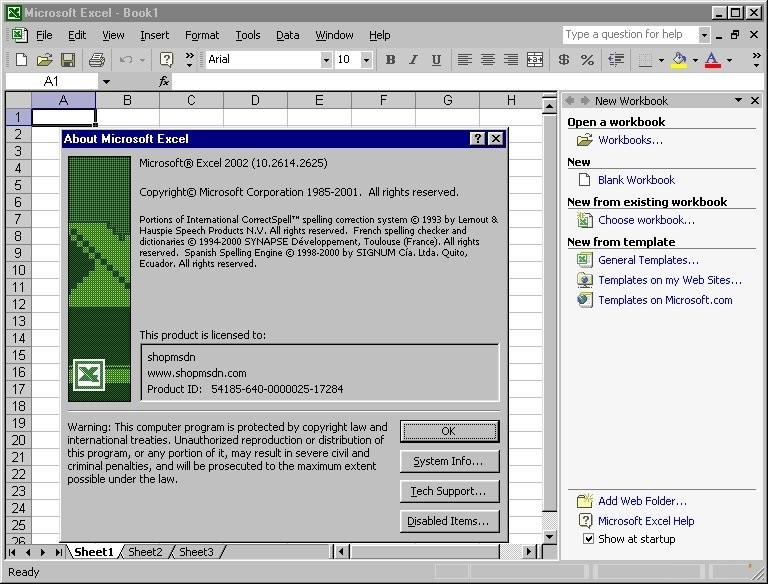Toggle Bold formatting
The width and height of the screenshot is (768, 584).
click(x=390, y=60)
